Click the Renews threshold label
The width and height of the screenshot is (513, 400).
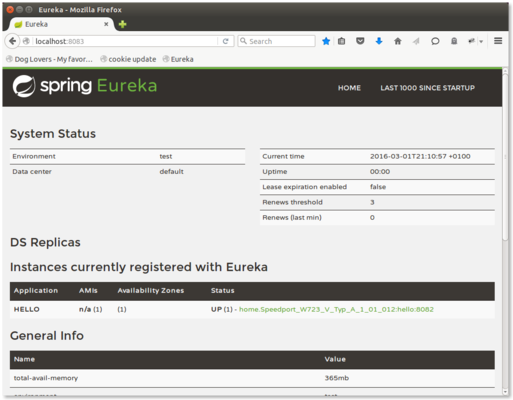292,202
